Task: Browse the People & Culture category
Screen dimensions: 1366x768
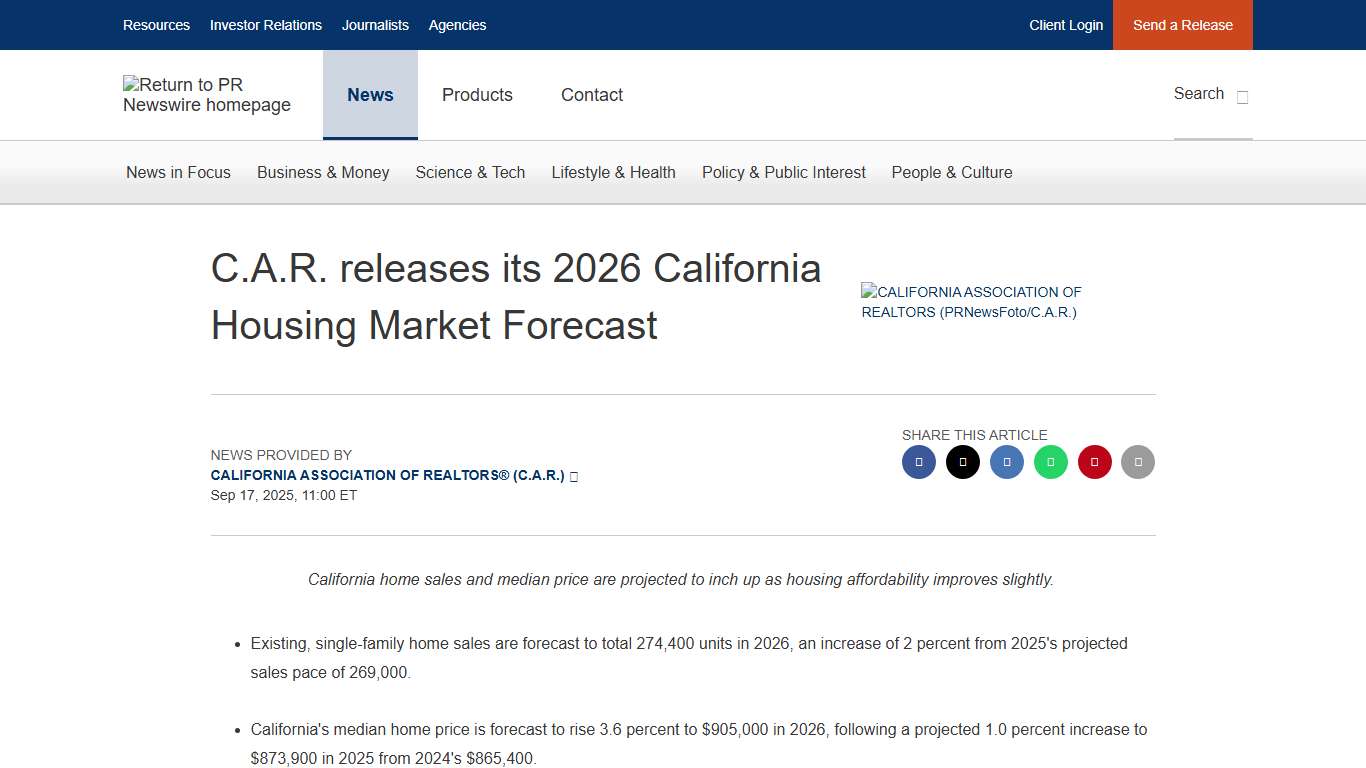Action: coord(951,172)
